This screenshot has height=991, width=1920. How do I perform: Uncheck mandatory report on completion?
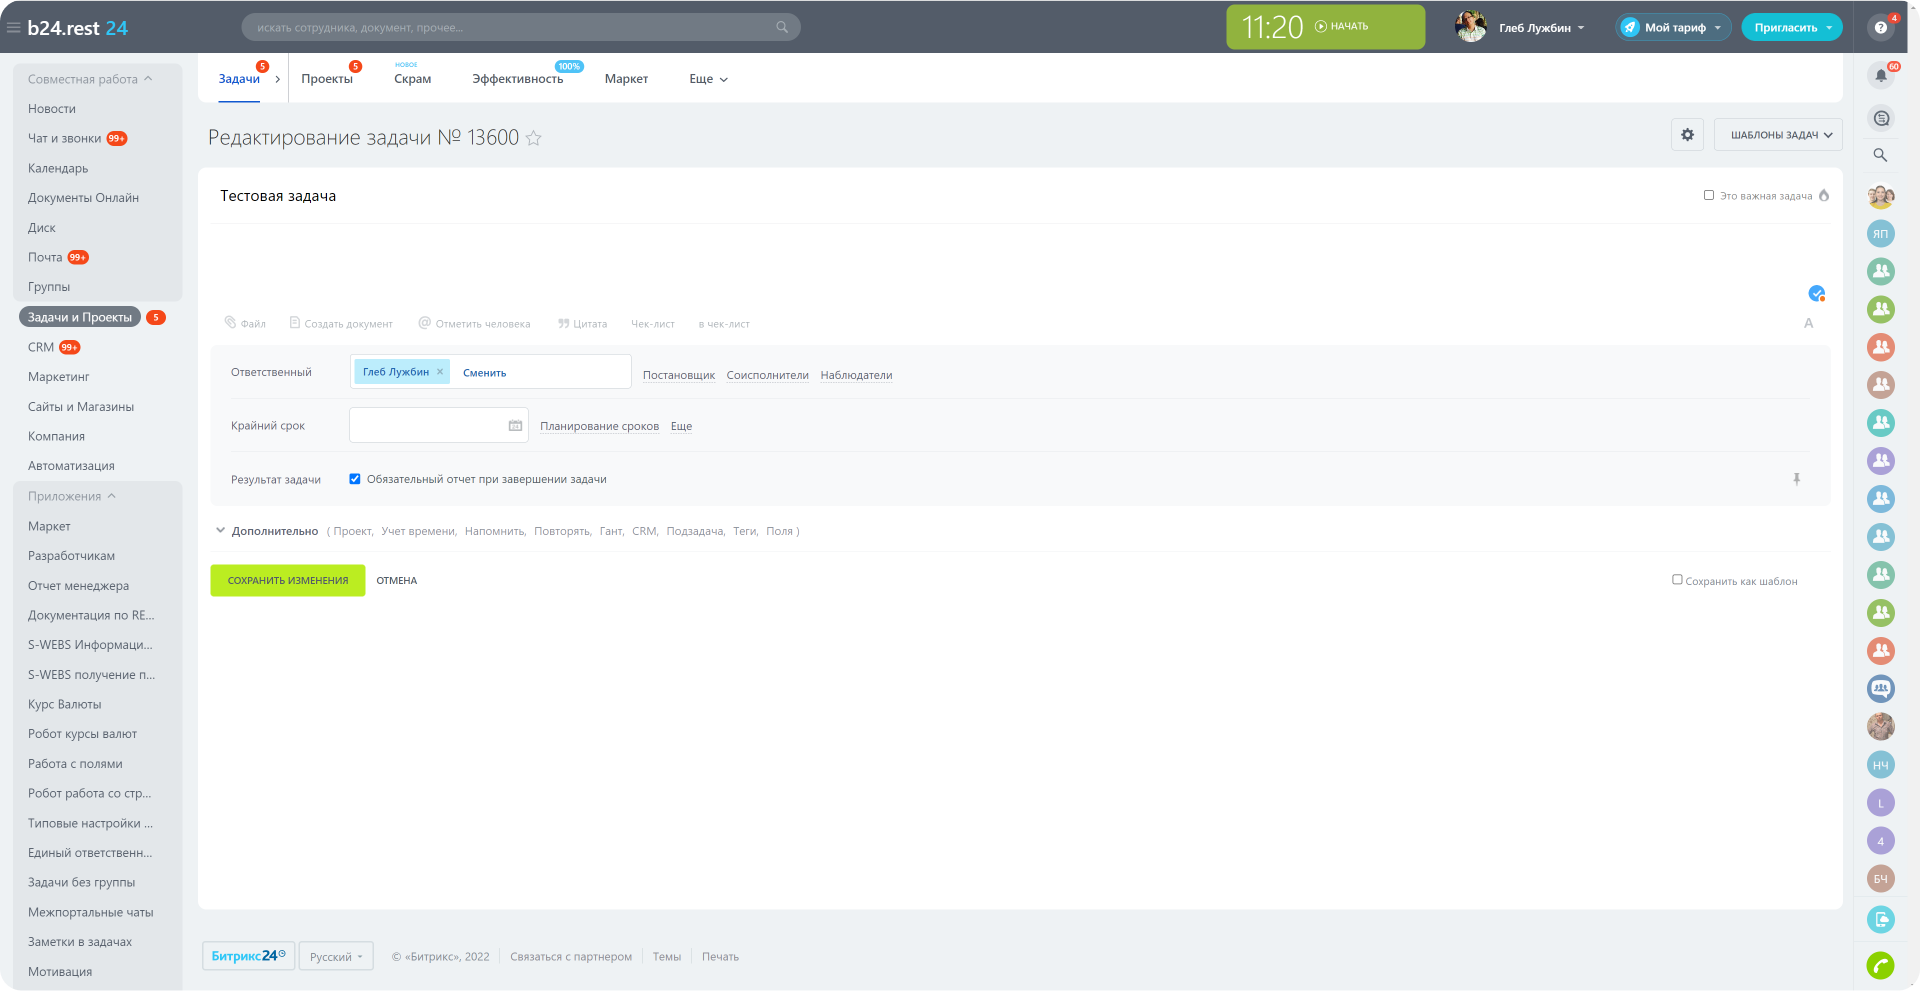pyautogui.click(x=355, y=479)
